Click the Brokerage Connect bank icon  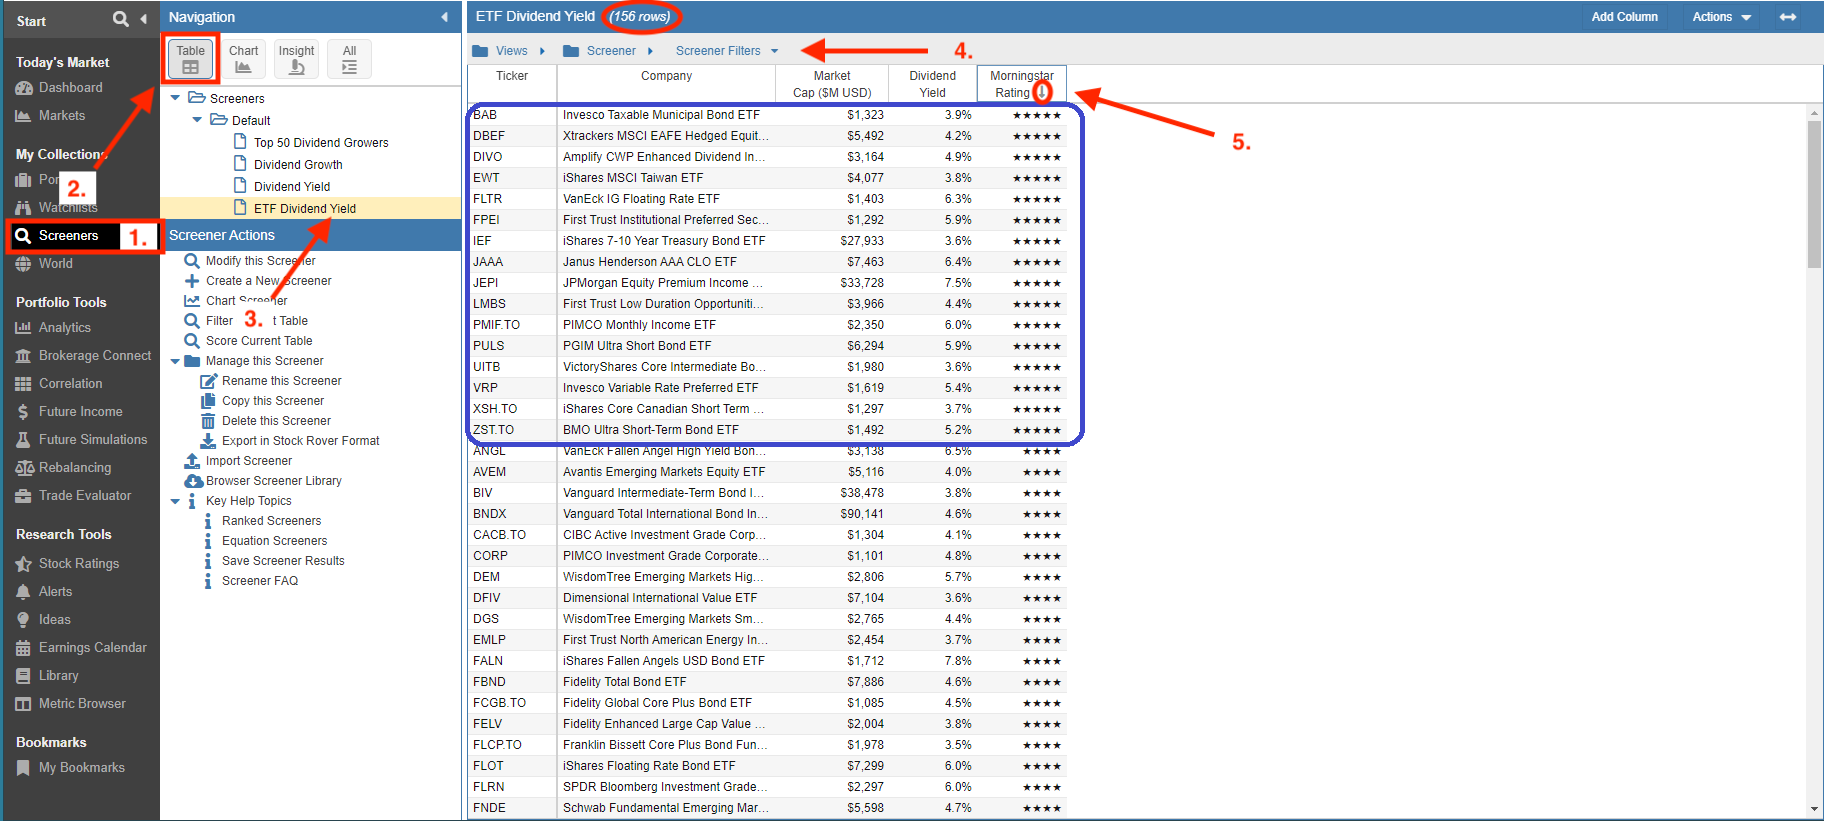[23, 356]
